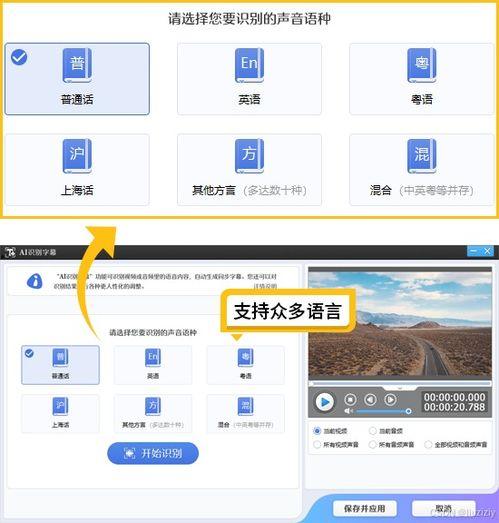
Task: Mute the preview with the speaker icon
Action: (348, 411)
